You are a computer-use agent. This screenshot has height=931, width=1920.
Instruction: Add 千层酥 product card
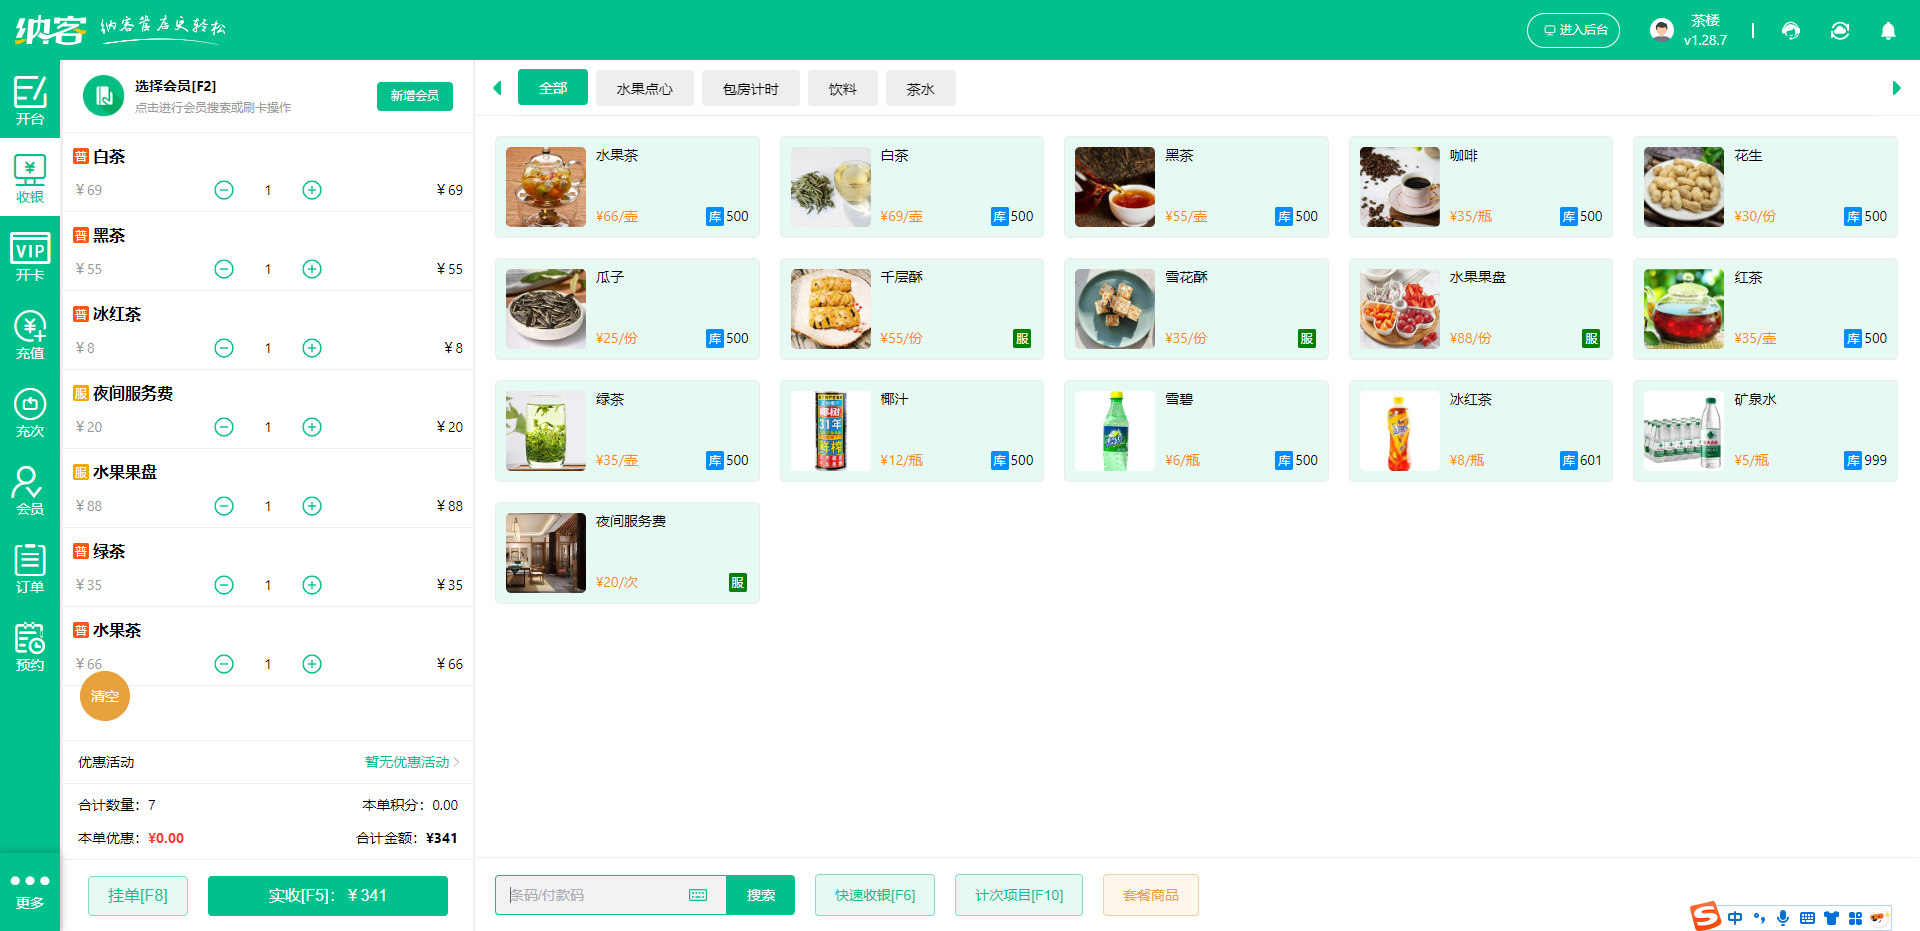coord(912,309)
